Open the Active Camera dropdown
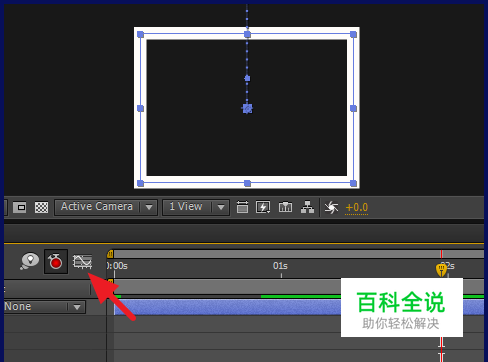 tap(106, 207)
